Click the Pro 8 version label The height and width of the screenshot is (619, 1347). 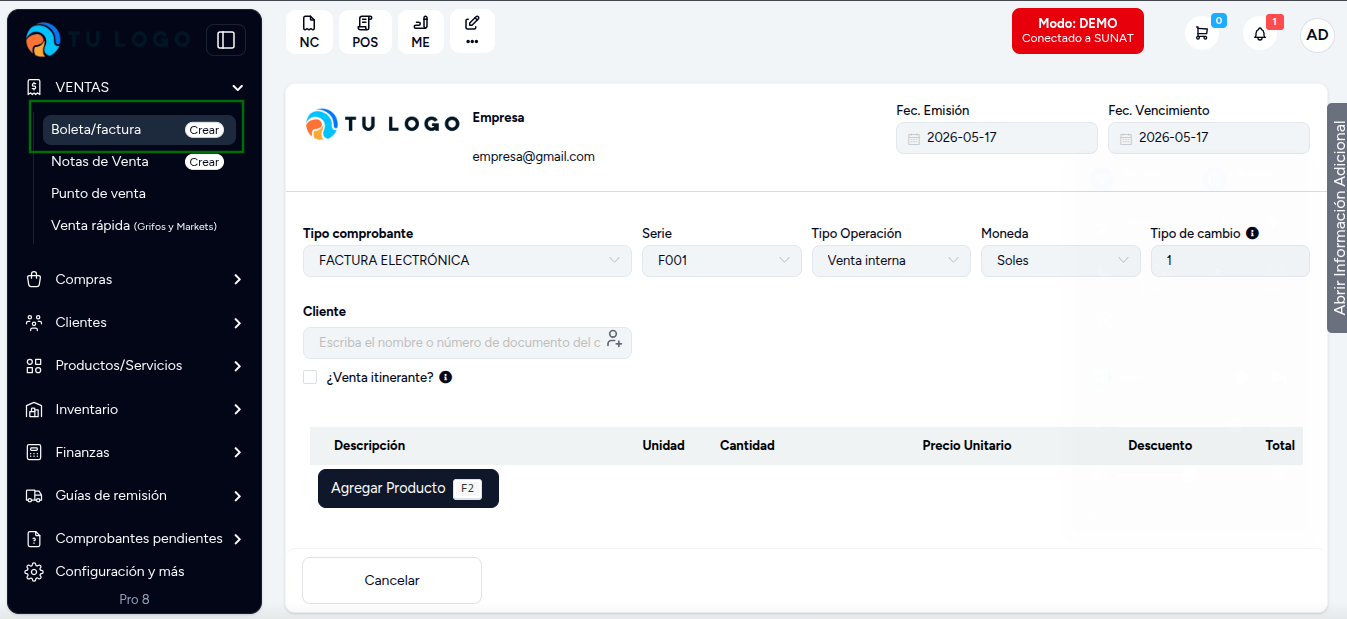coord(134,599)
